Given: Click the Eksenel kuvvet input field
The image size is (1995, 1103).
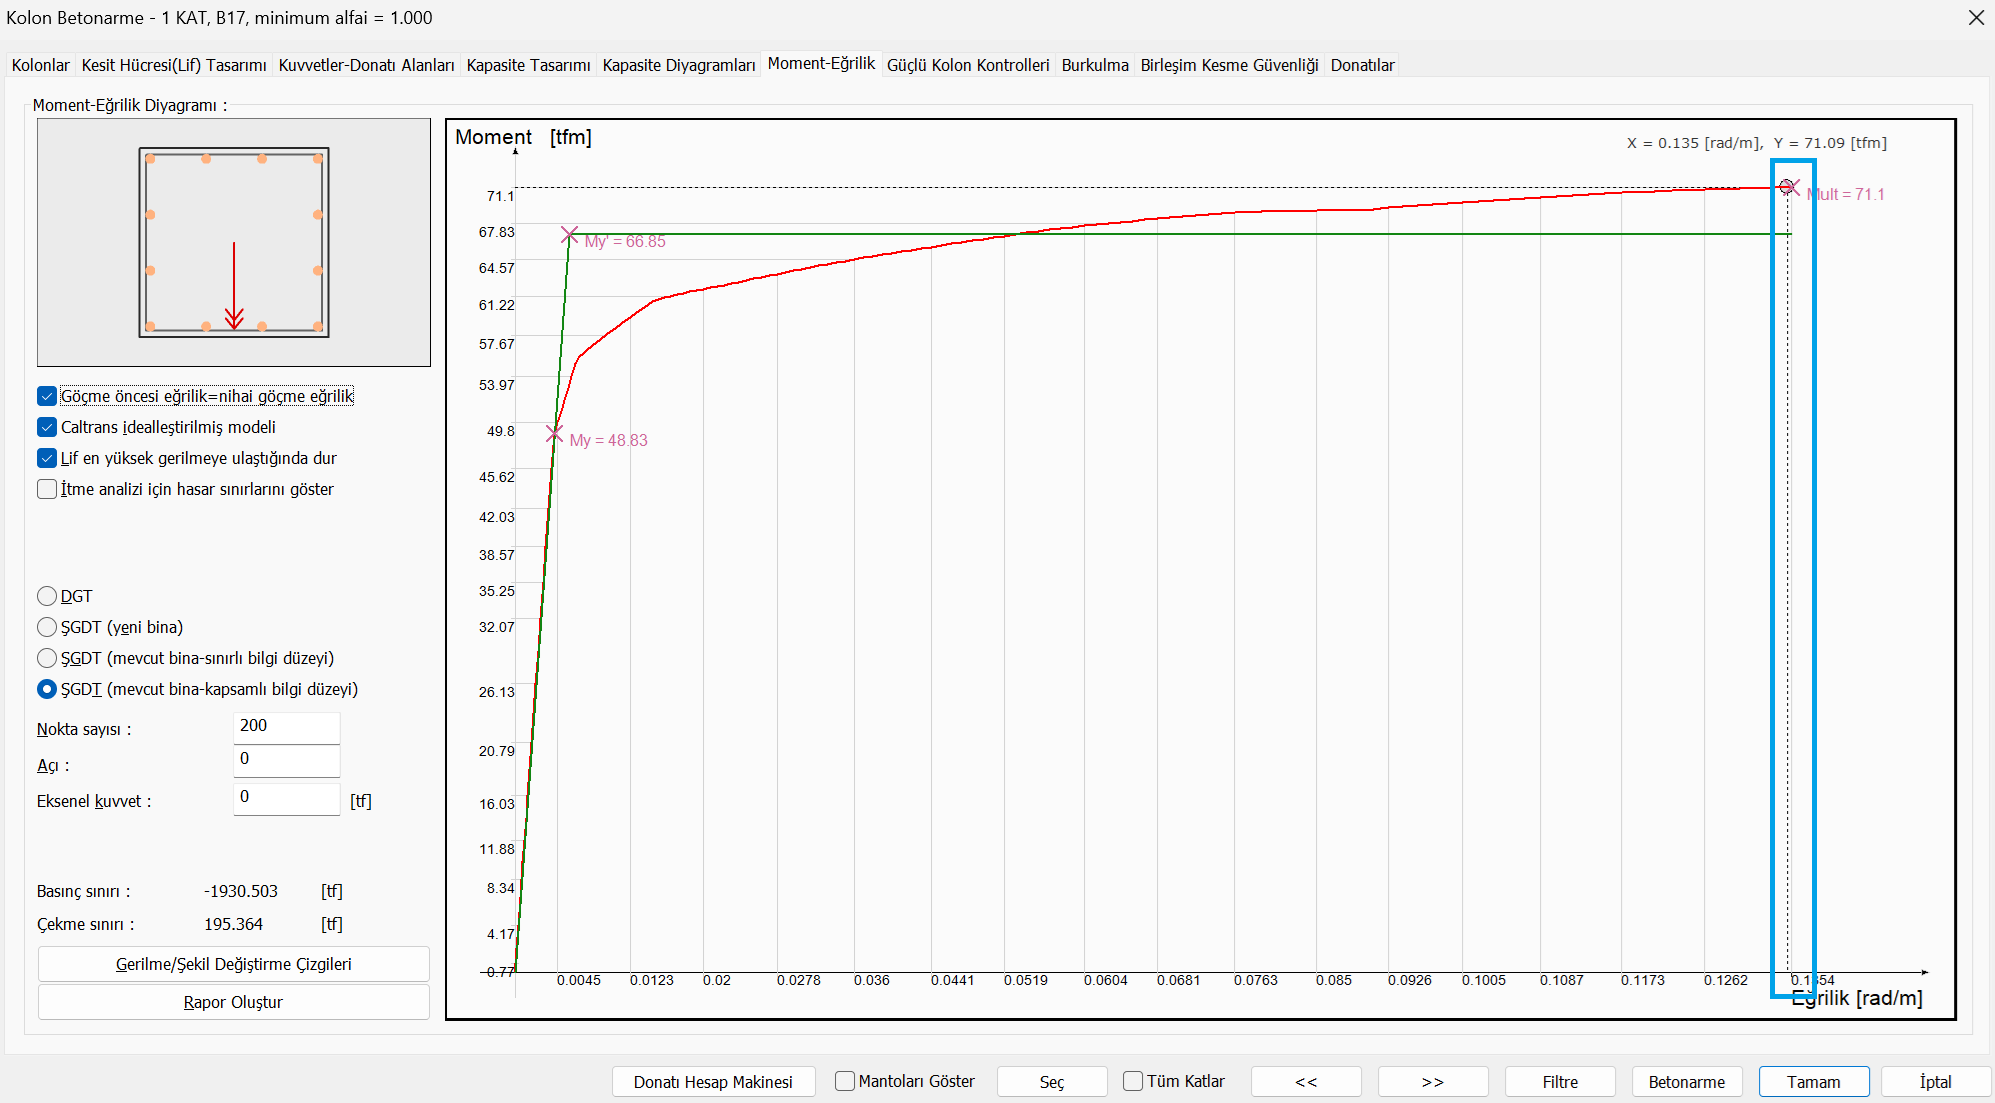Looking at the screenshot, I should [x=286, y=798].
